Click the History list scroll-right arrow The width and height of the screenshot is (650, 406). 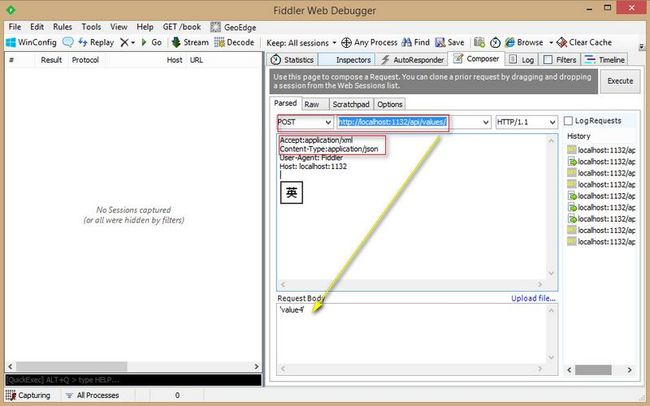click(x=629, y=370)
